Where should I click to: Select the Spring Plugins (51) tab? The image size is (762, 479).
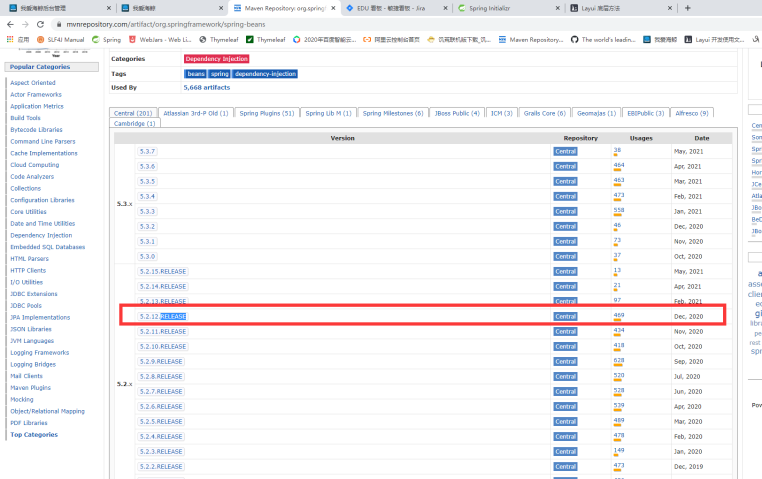pyautogui.click(x=267, y=113)
